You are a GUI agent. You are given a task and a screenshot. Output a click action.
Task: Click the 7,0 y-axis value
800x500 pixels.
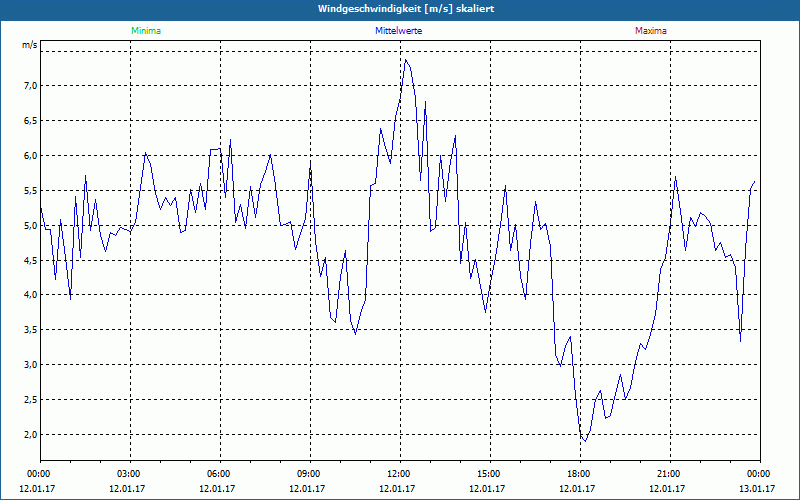click(31, 86)
